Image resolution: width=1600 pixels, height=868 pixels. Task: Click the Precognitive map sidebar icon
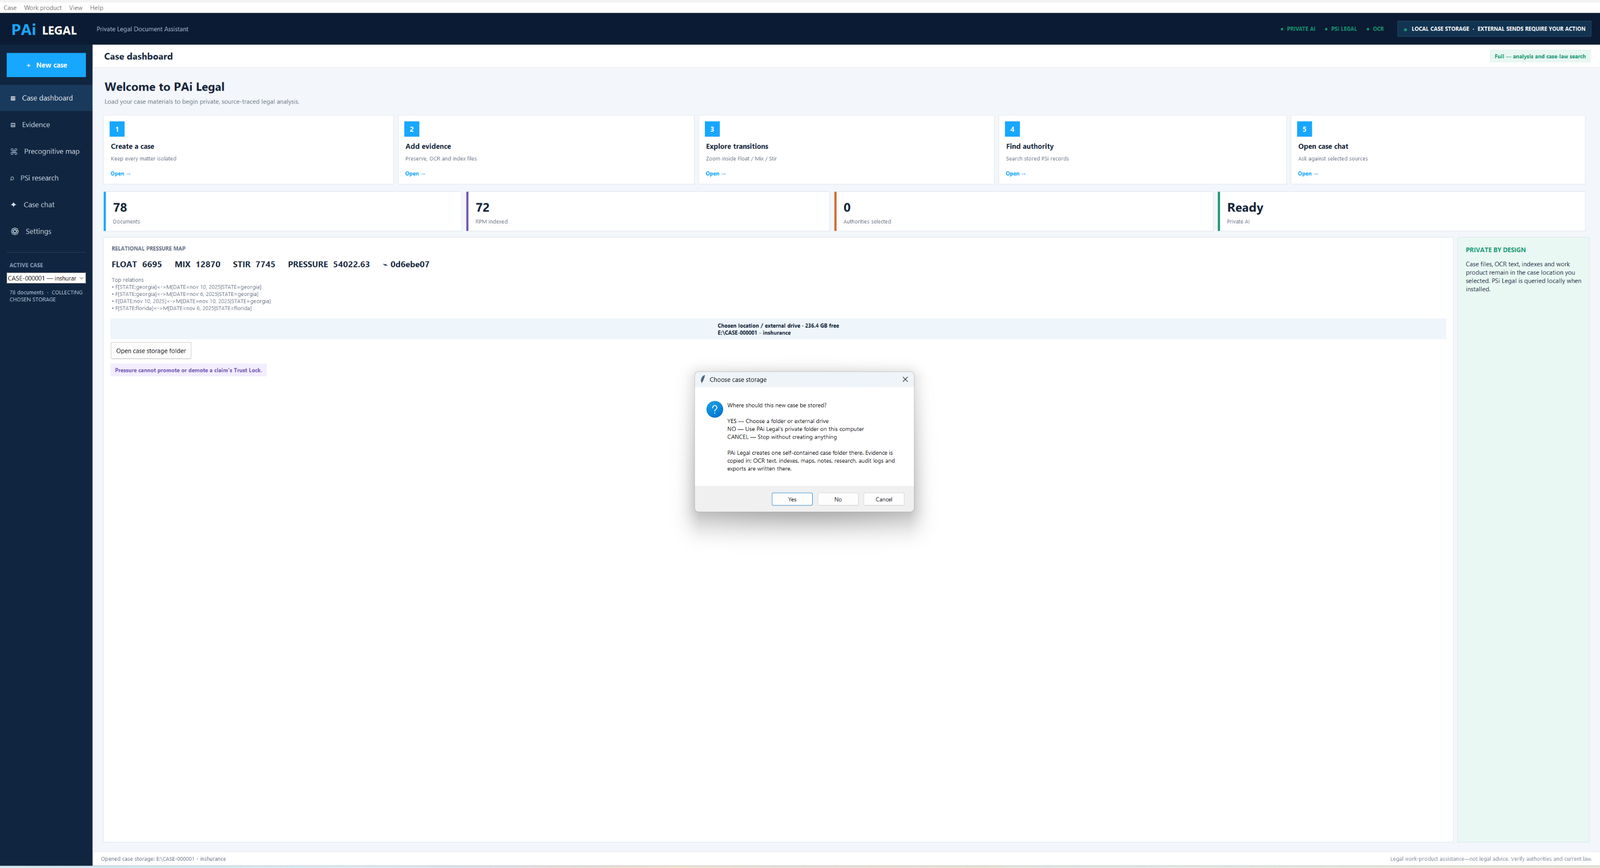click(14, 151)
